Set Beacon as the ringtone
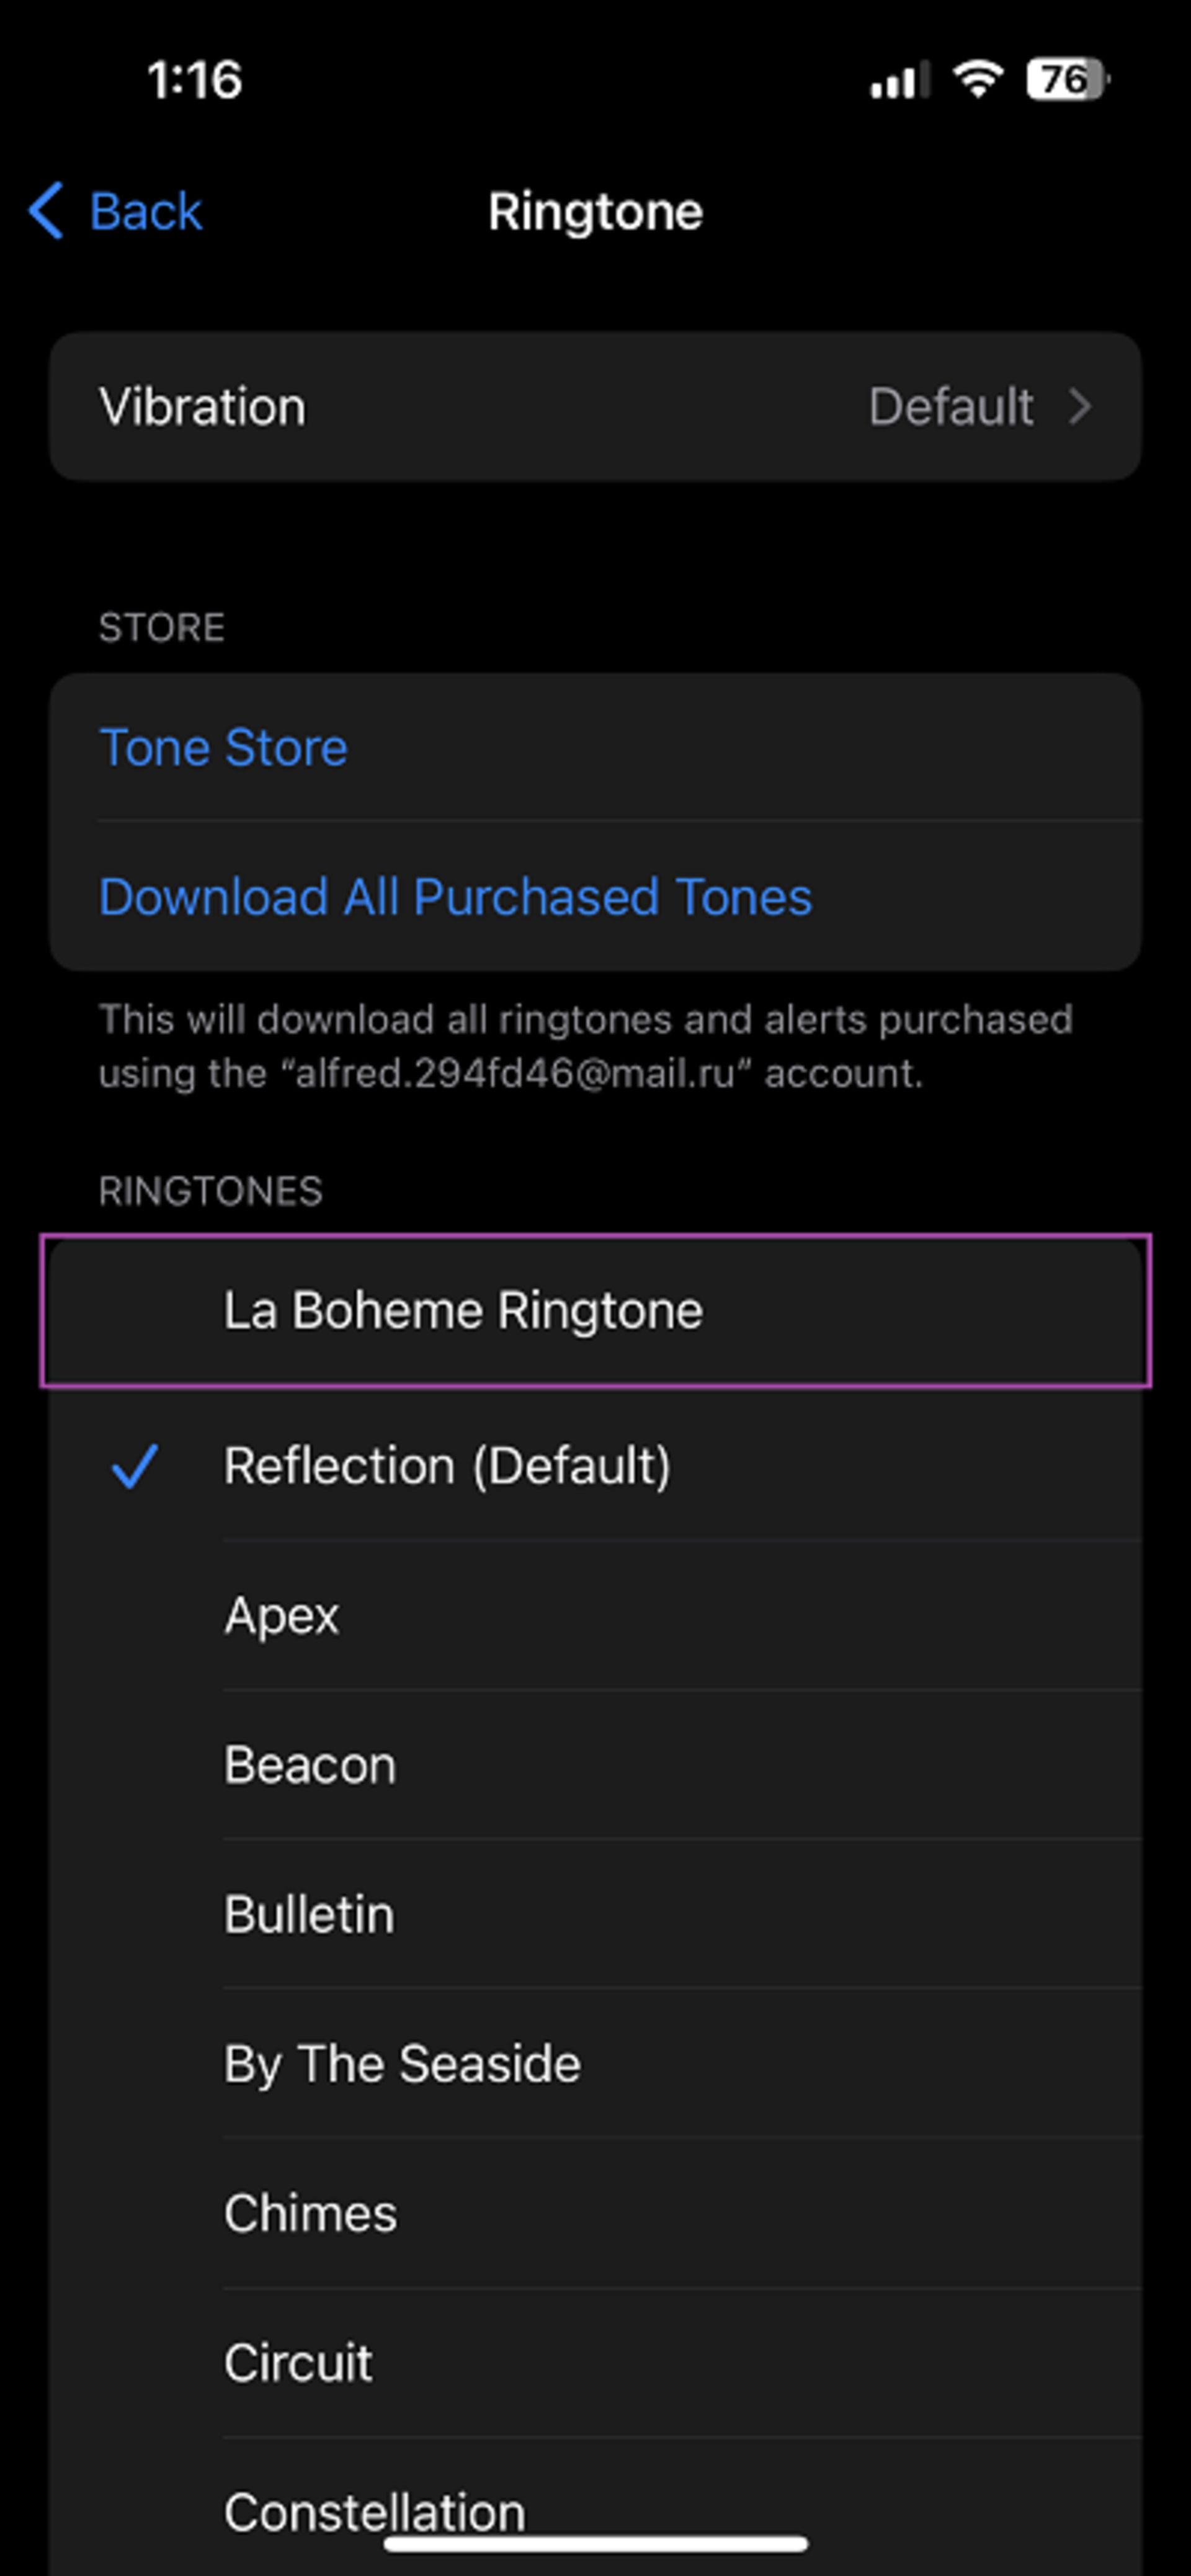Image resolution: width=1191 pixels, height=2576 pixels. tap(310, 1765)
